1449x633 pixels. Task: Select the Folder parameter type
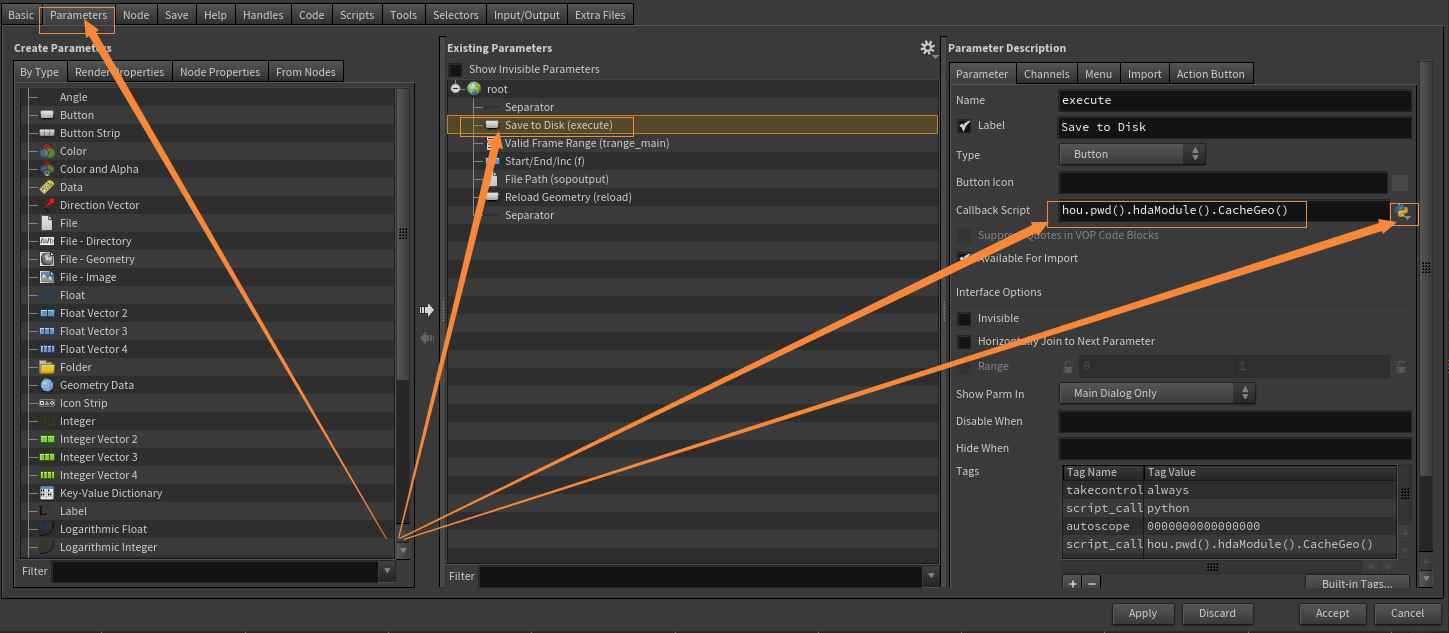[x=76, y=367]
